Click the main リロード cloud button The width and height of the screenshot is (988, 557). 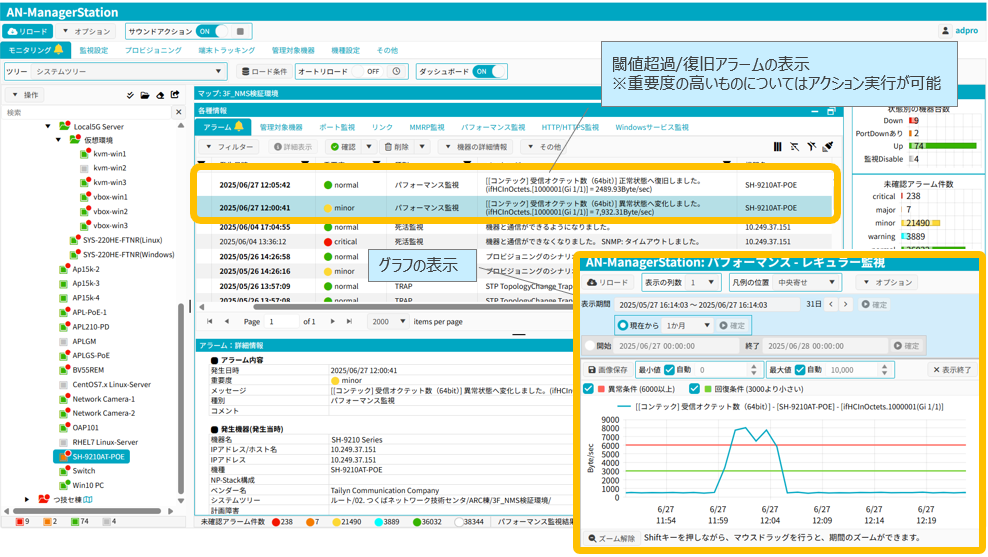(27, 32)
